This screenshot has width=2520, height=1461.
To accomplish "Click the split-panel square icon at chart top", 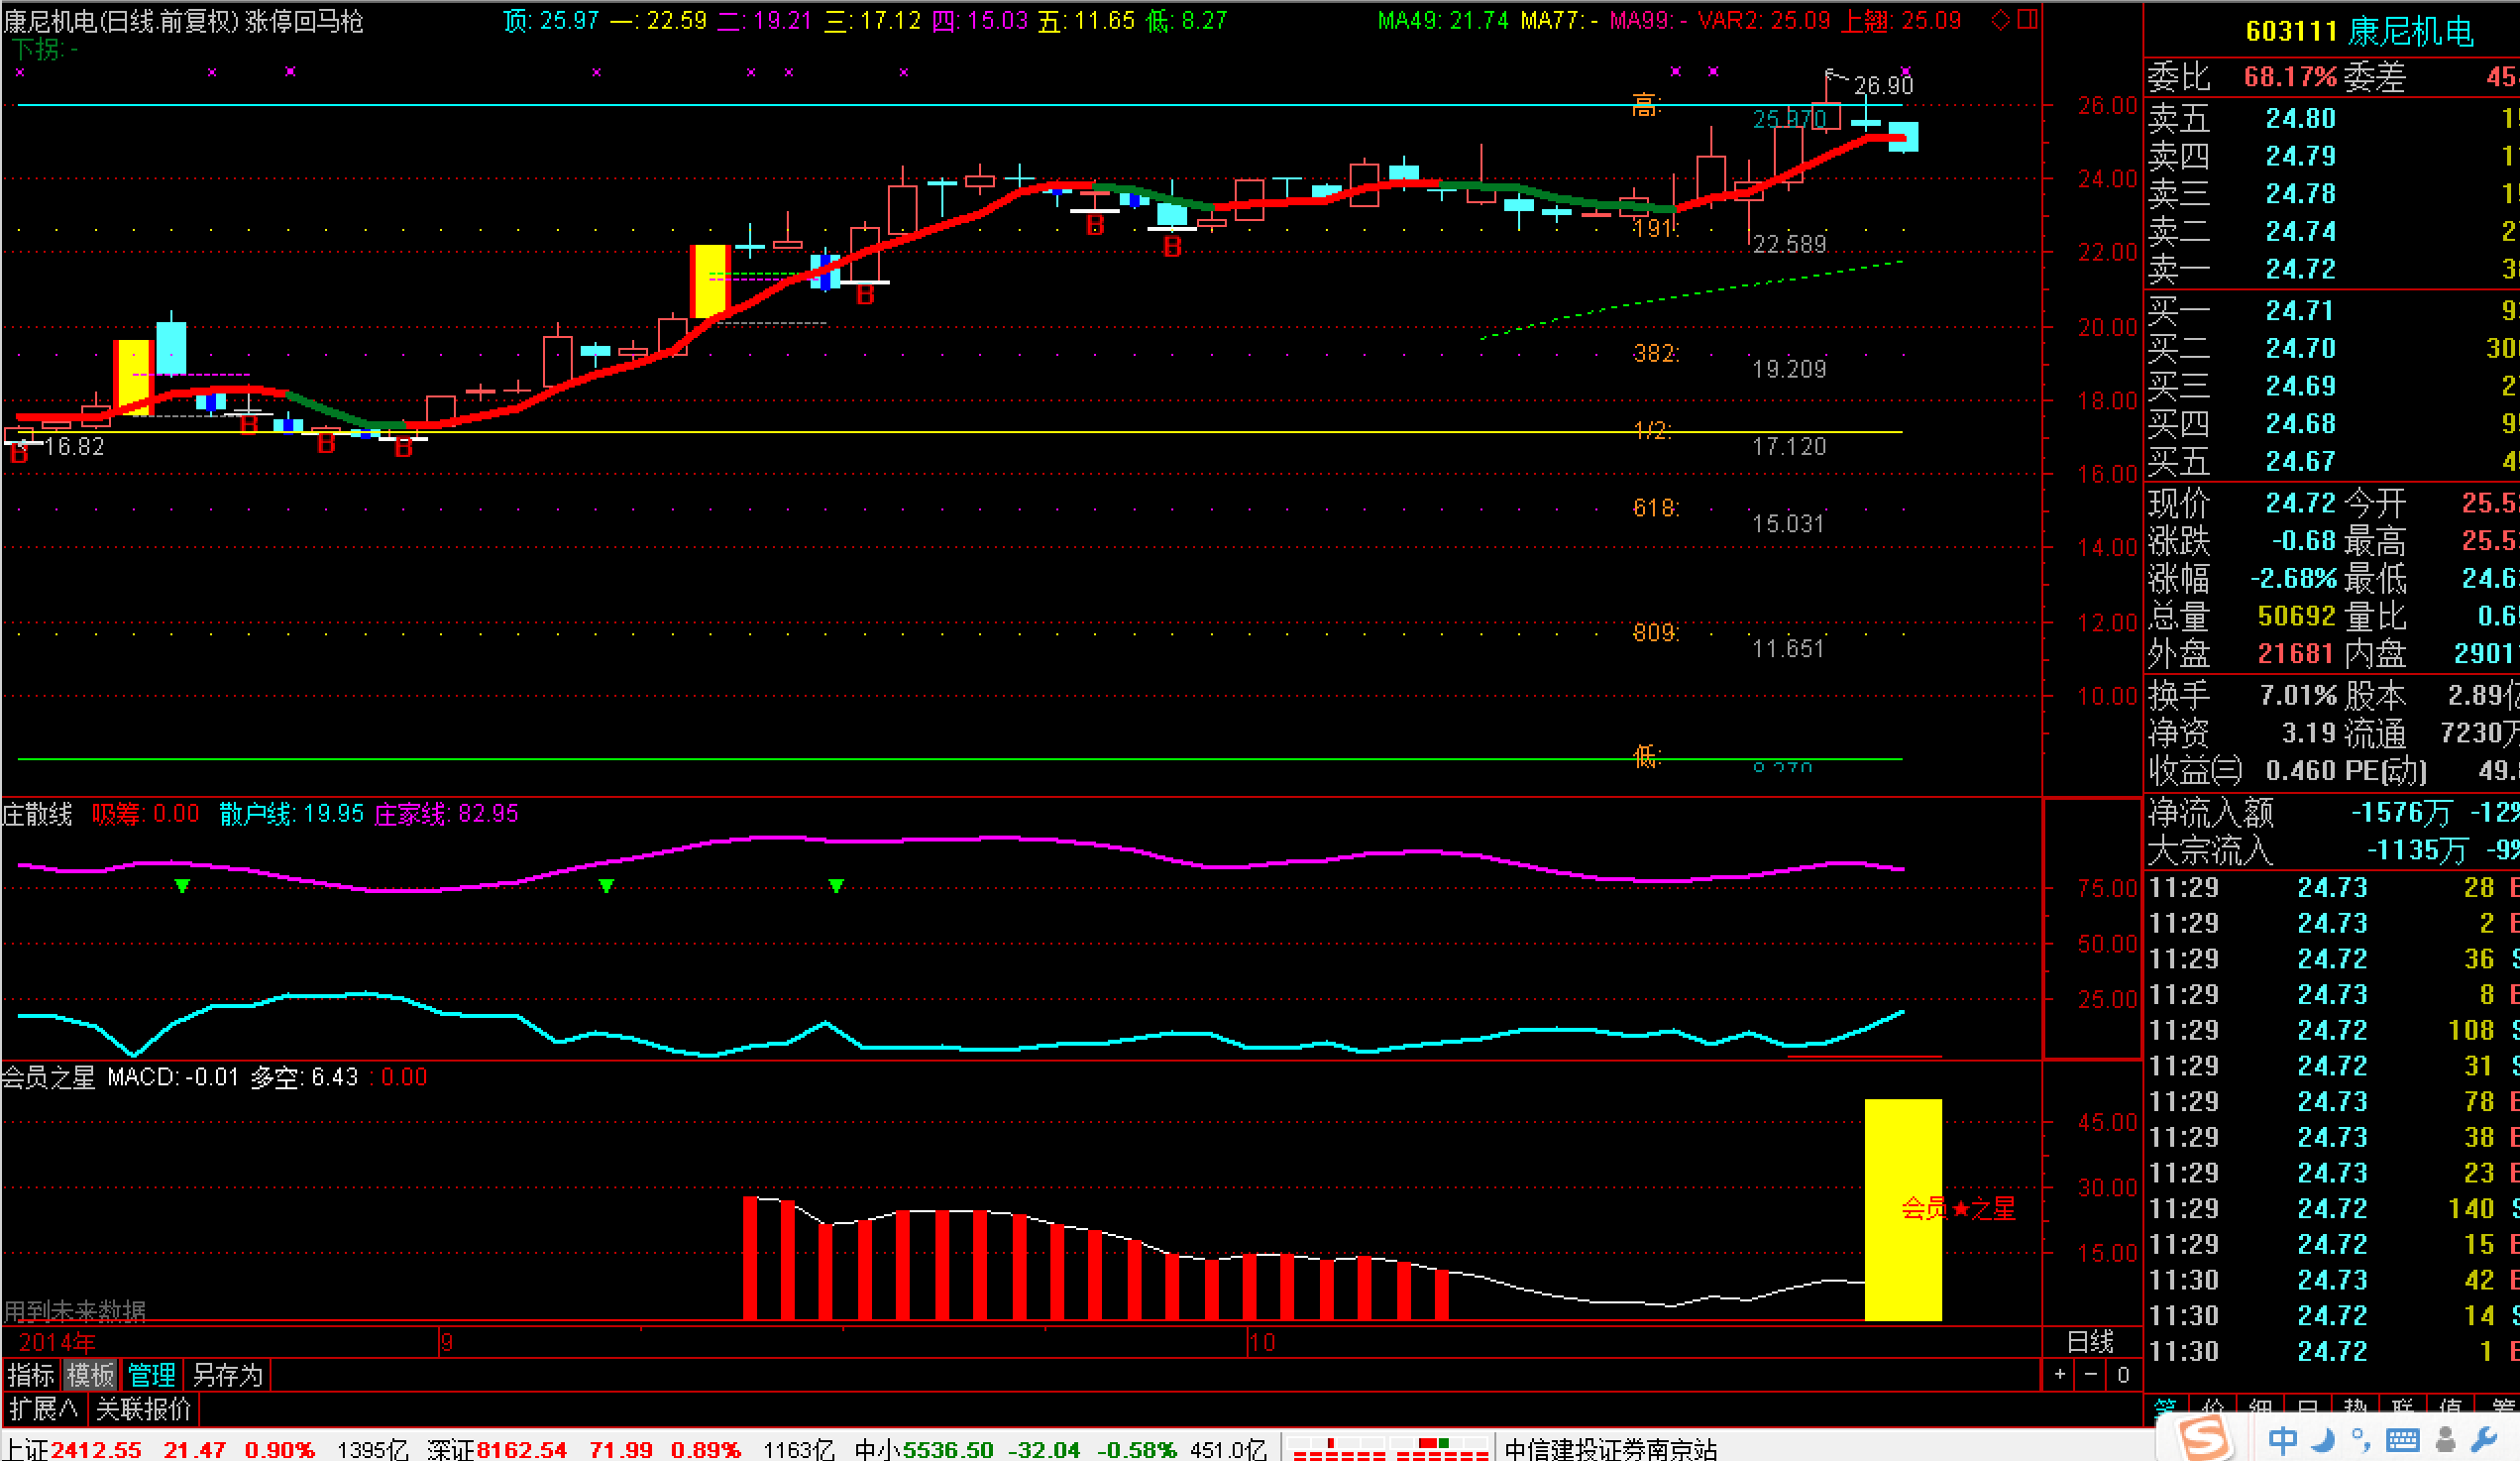I will coord(2027,20).
